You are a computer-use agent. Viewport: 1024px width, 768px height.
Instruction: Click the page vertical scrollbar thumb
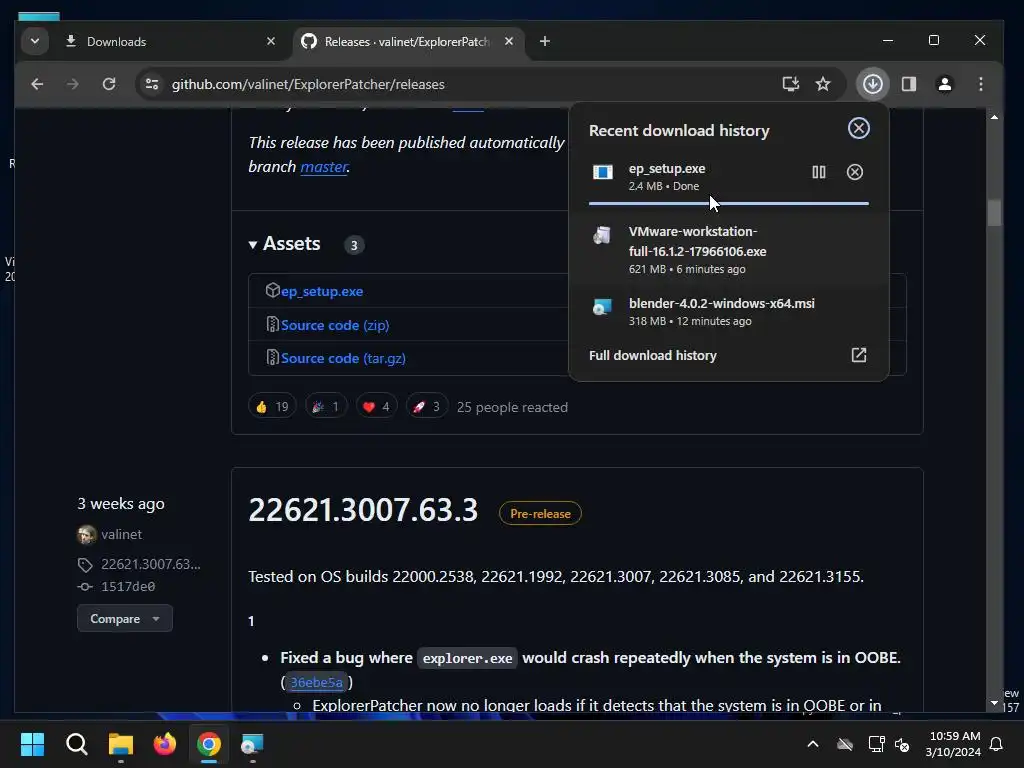(994, 212)
